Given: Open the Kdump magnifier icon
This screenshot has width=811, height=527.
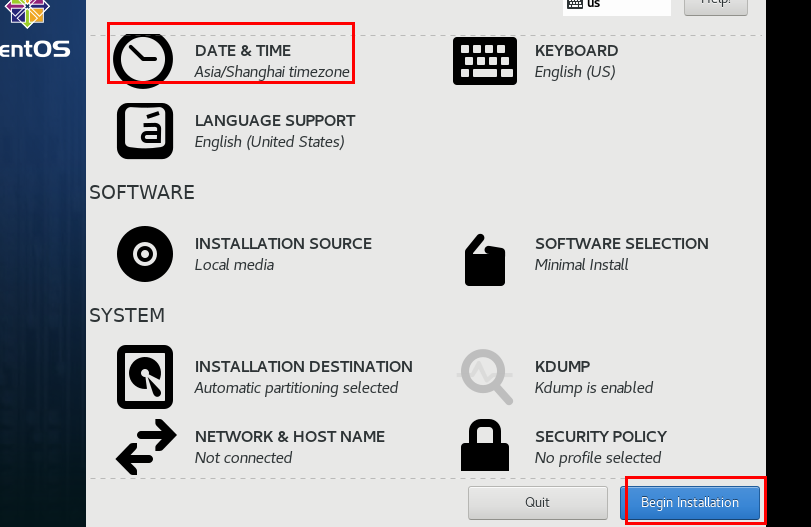Looking at the screenshot, I should (486, 377).
